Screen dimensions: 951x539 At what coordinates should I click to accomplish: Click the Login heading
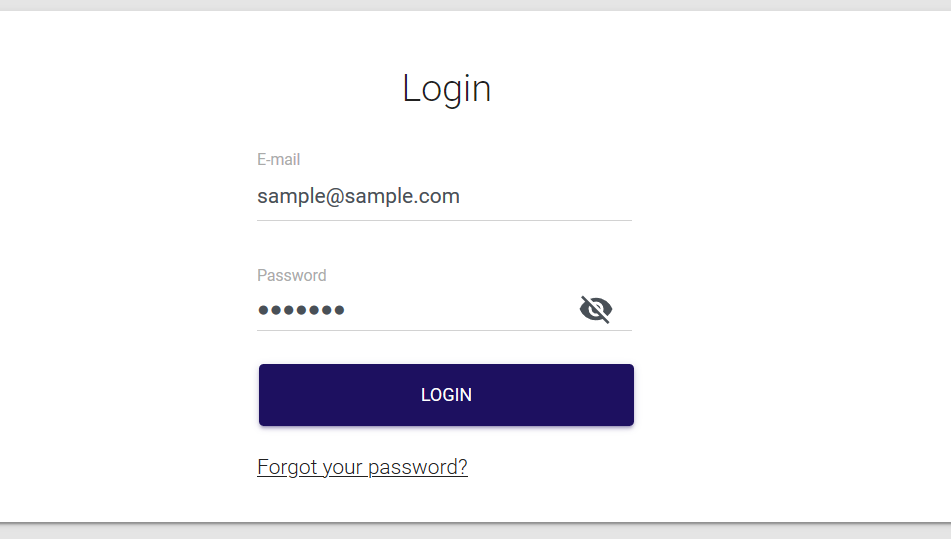tap(446, 88)
